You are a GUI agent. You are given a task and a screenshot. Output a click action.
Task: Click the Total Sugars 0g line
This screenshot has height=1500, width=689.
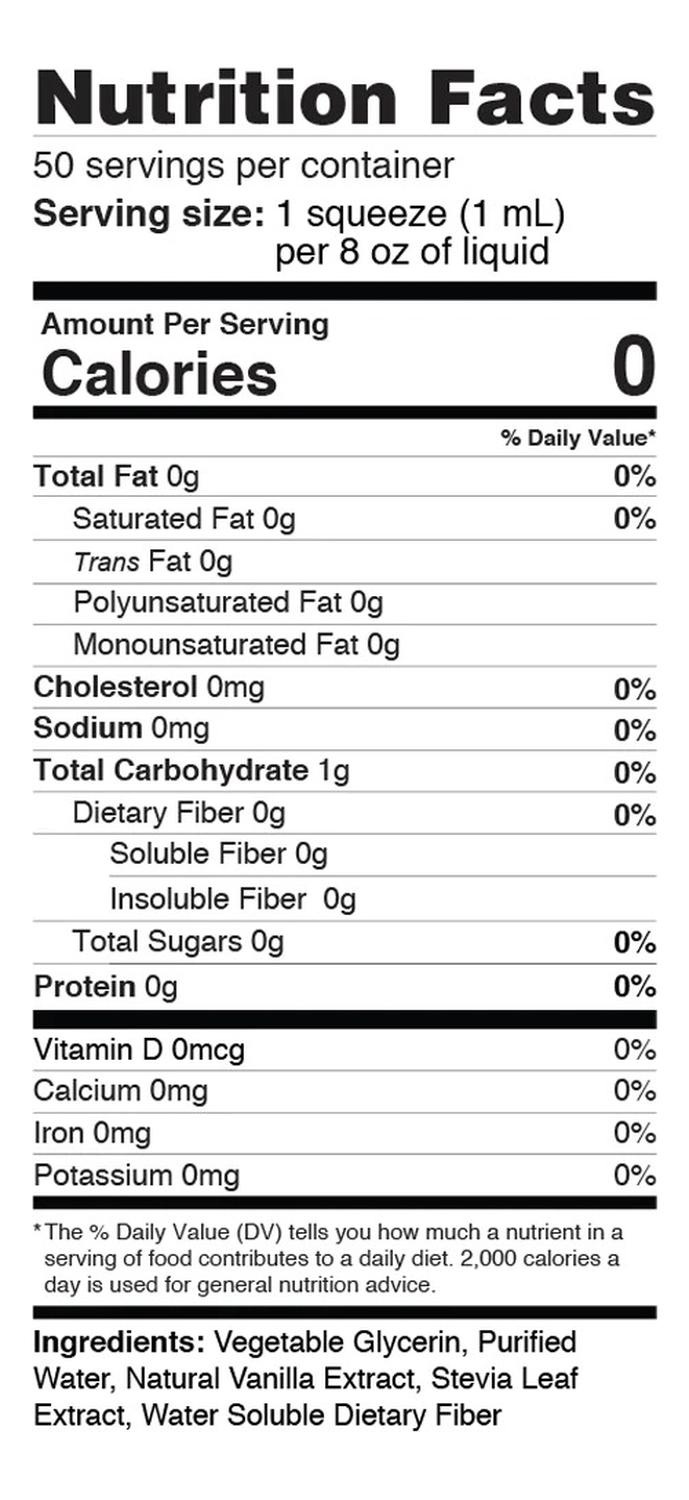click(x=178, y=942)
